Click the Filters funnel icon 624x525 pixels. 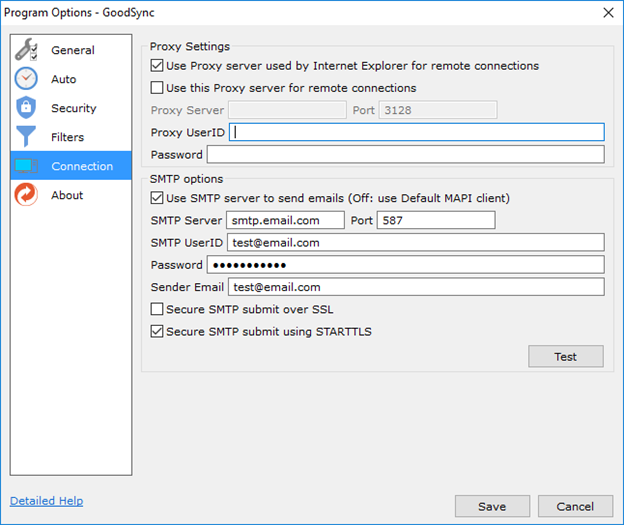tap(27, 137)
